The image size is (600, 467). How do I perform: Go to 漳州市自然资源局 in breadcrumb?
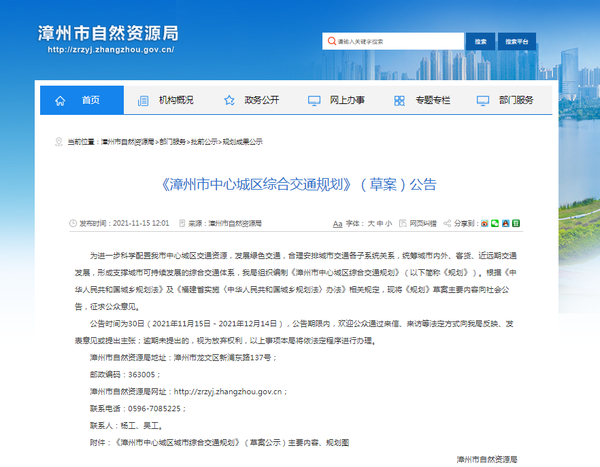tap(127, 142)
